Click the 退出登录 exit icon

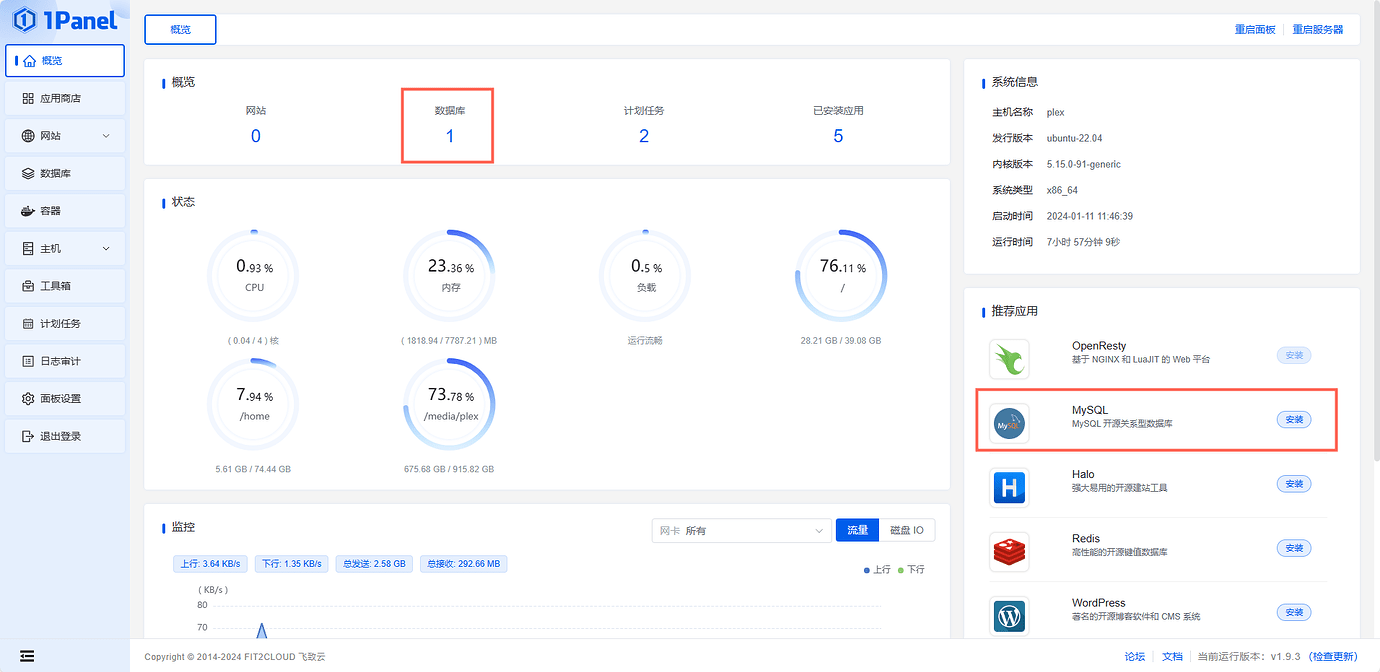pos(28,436)
